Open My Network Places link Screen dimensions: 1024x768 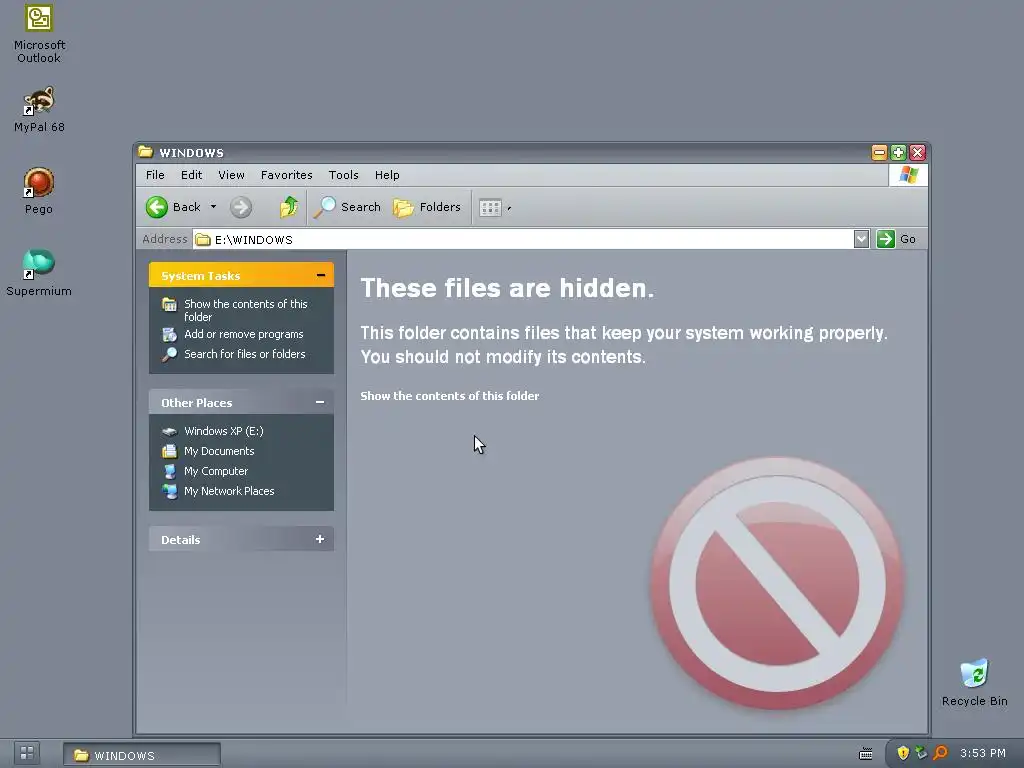[229, 491]
